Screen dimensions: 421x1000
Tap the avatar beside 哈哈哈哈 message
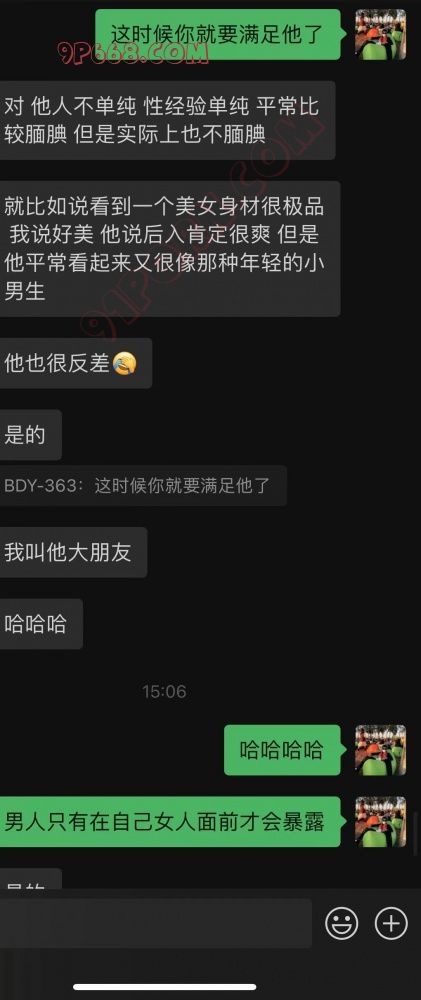click(x=381, y=750)
